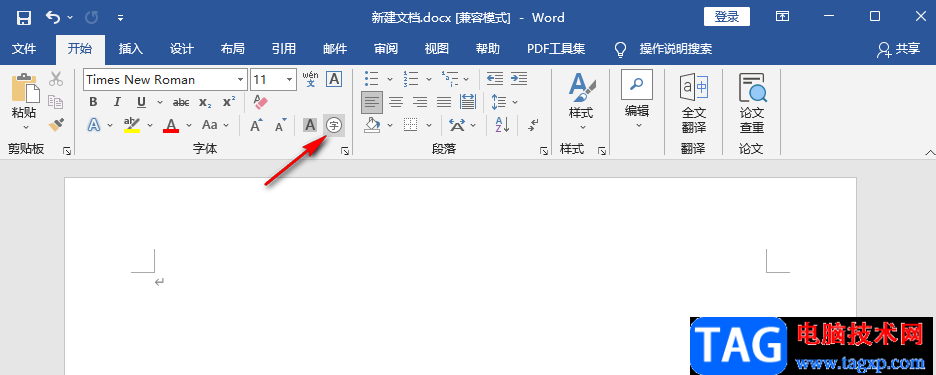Viewport: 936px width, 375px height.
Task: Click the 登录 sign-in button
Action: pyautogui.click(x=727, y=17)
